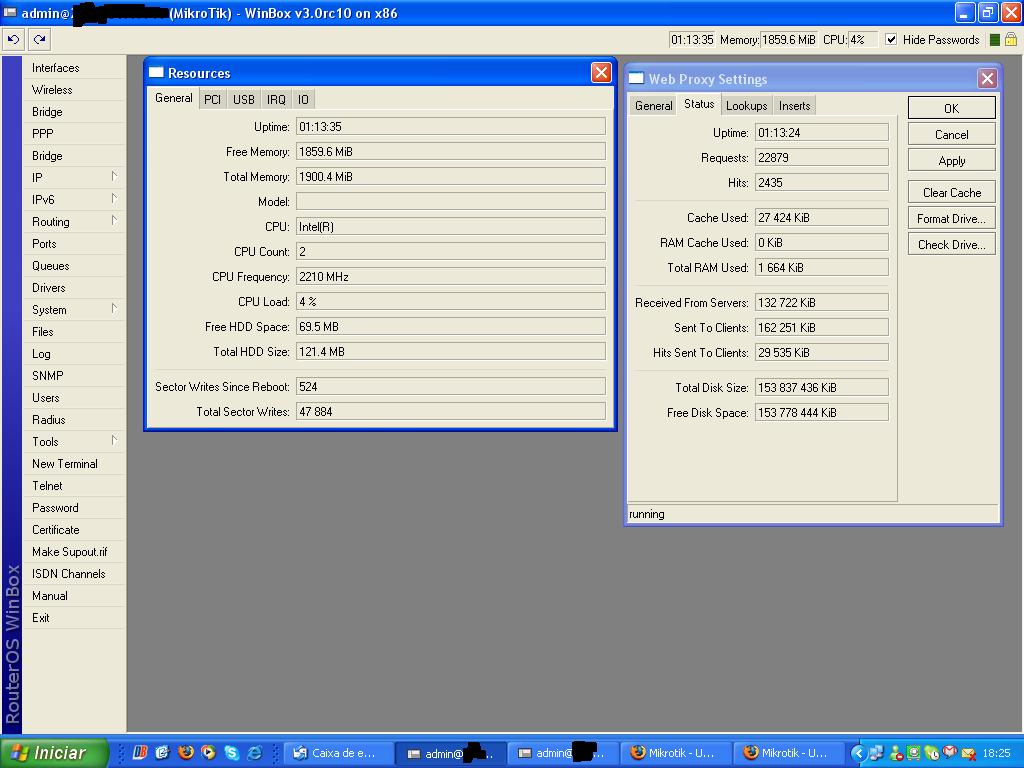Select Status tab in Web Proxy Settings

coord(699,104)
